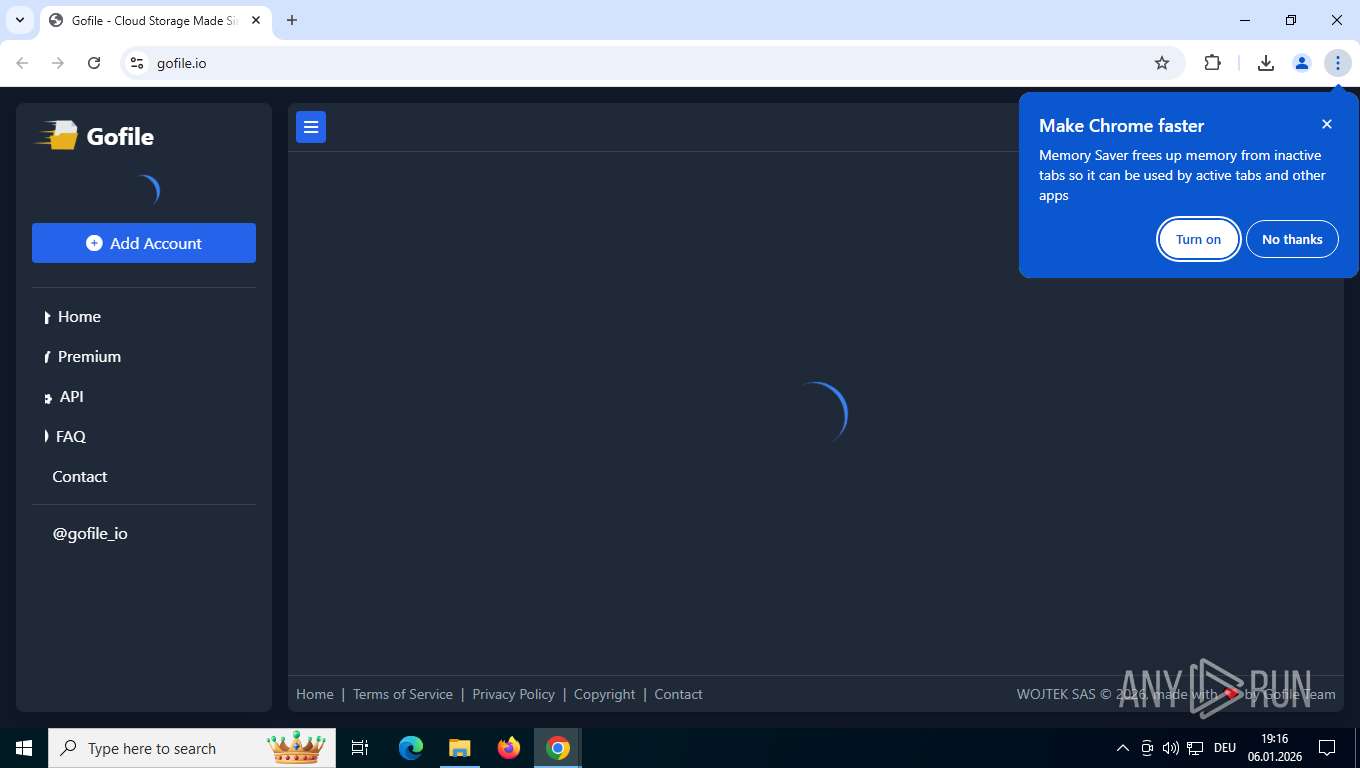Open the @gofile_io social link
The height and width of the screenshot is (768, 1360).
tap(90, 534)
